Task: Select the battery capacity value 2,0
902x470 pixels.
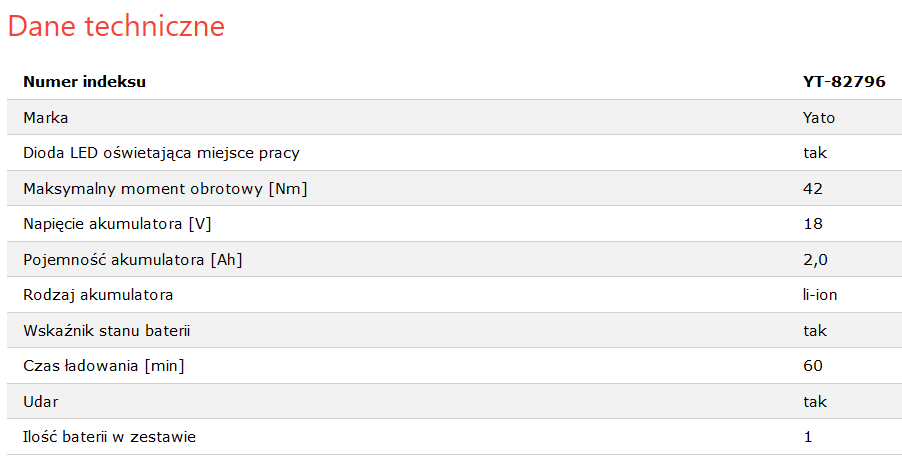Action: pos(815,260)
